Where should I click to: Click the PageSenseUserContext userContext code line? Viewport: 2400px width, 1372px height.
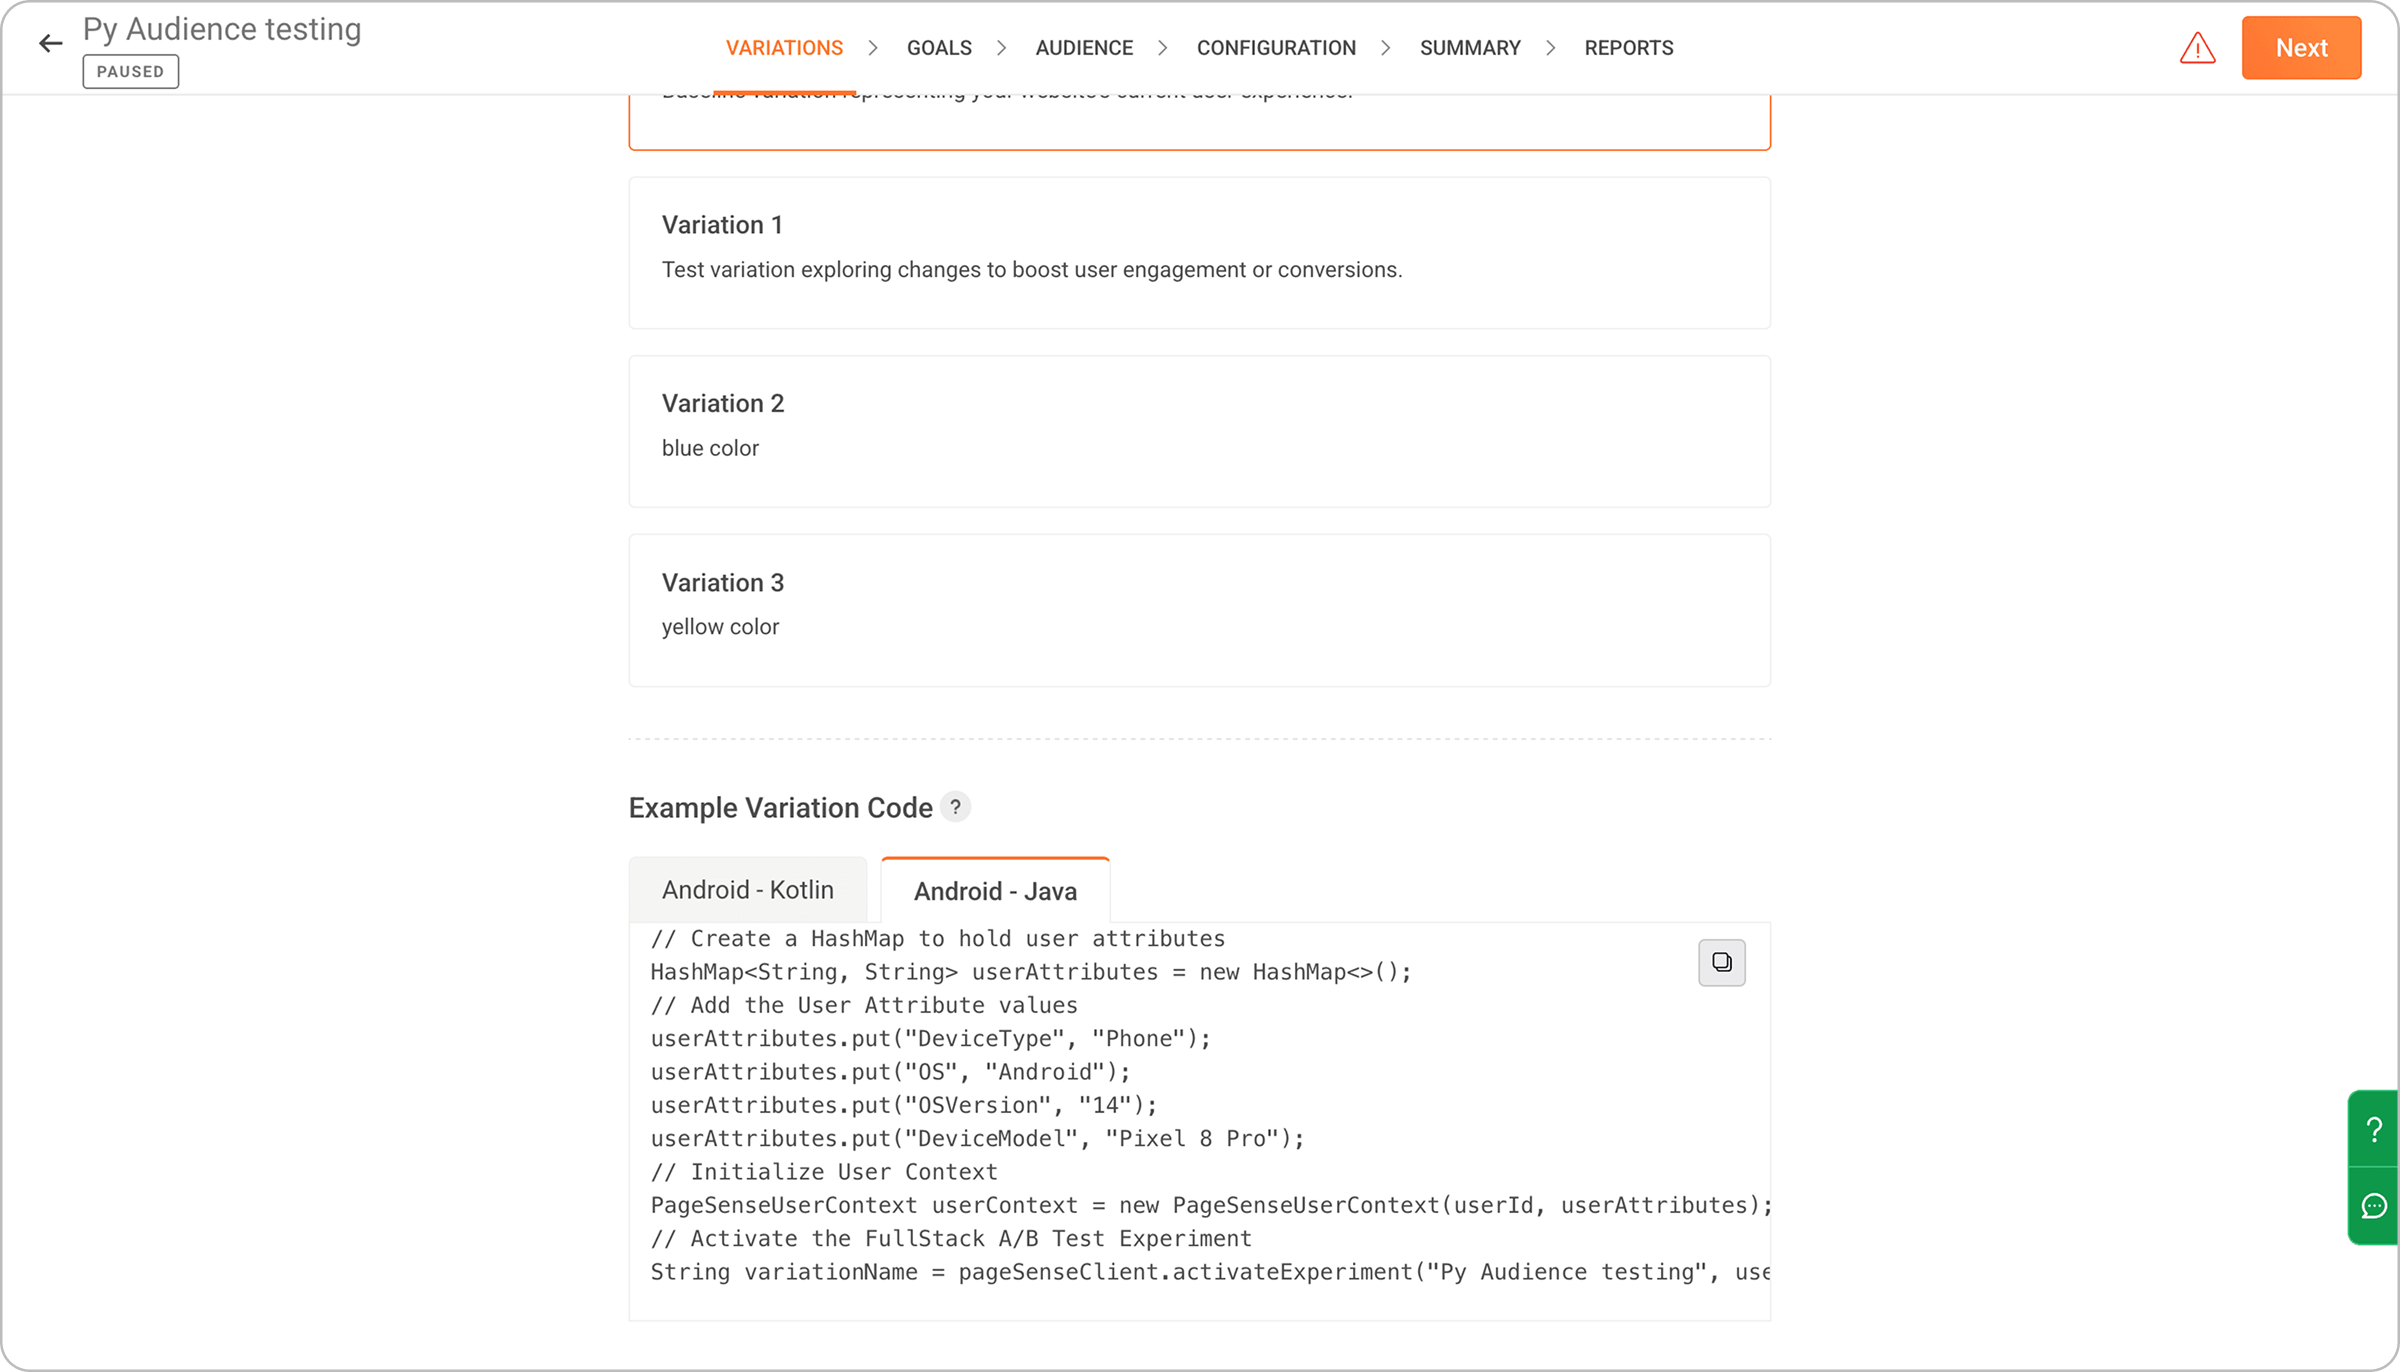[1211, 1205]
